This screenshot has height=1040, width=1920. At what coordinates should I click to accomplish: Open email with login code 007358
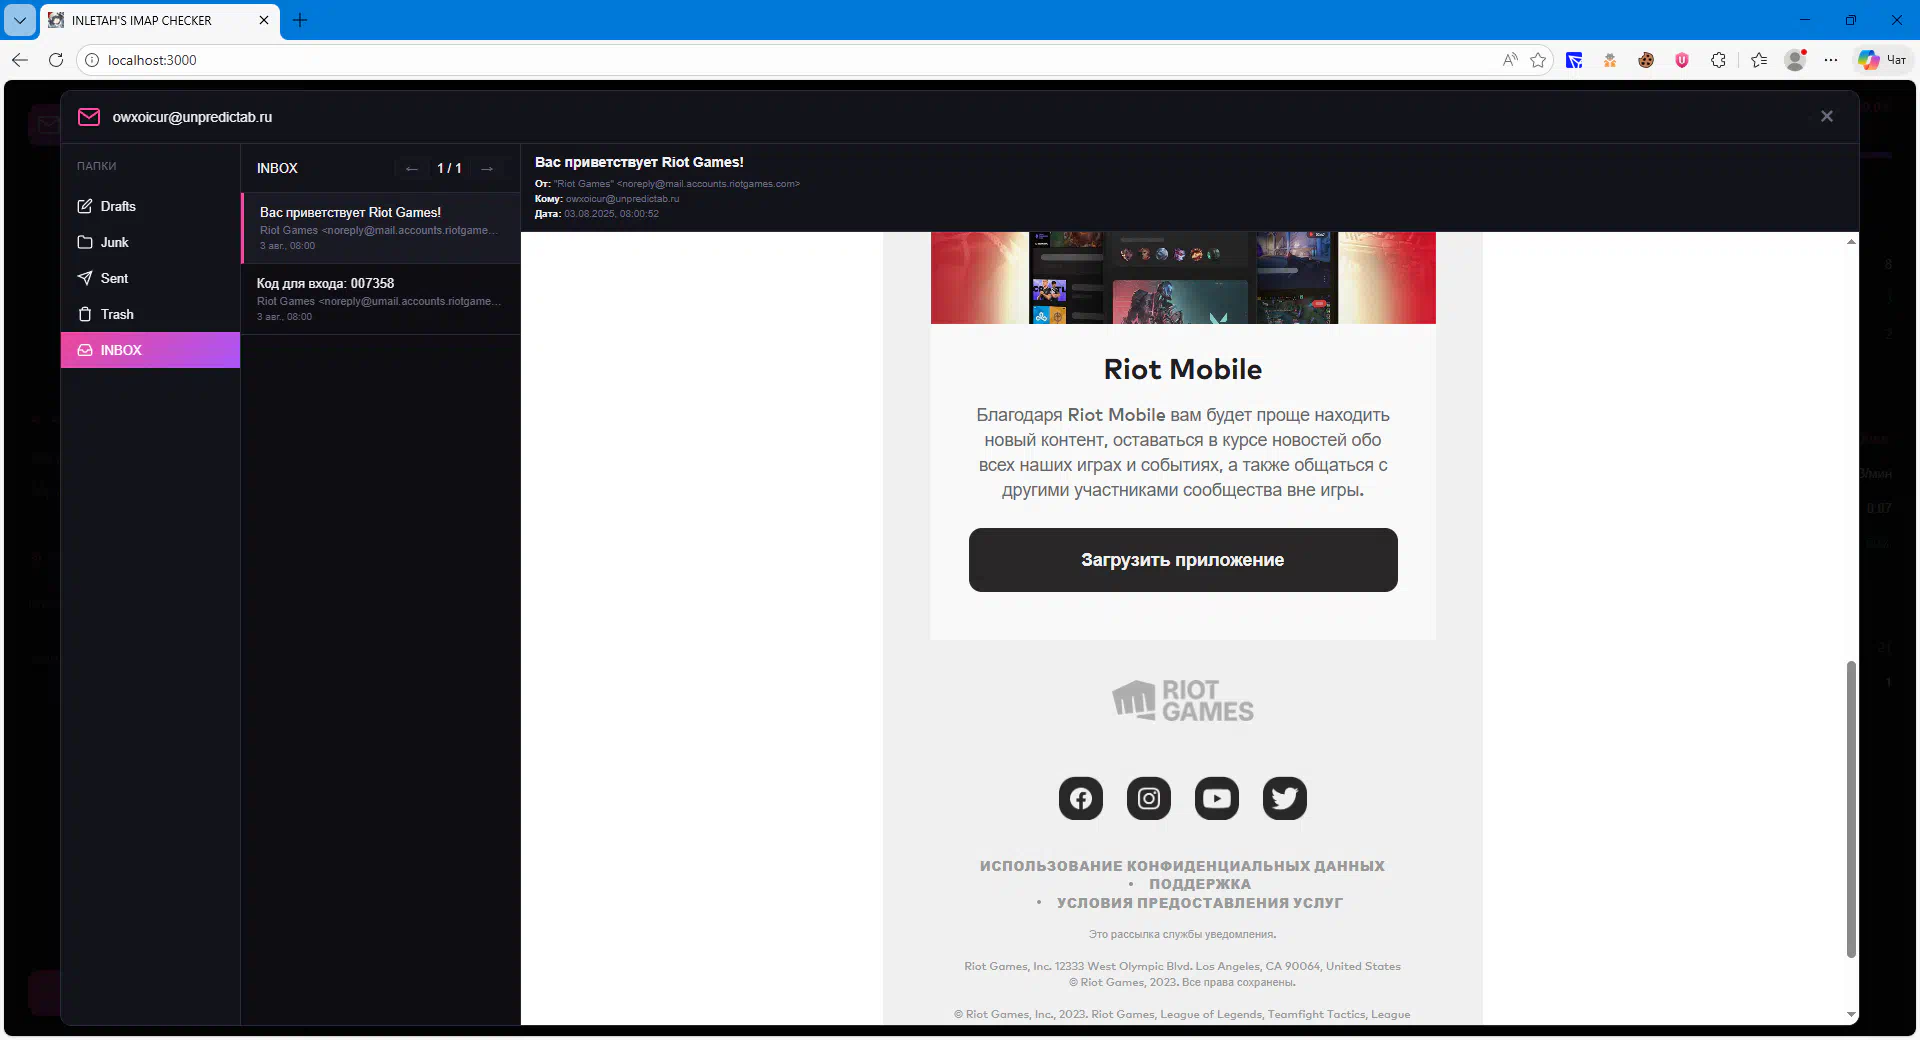point(380,298)
